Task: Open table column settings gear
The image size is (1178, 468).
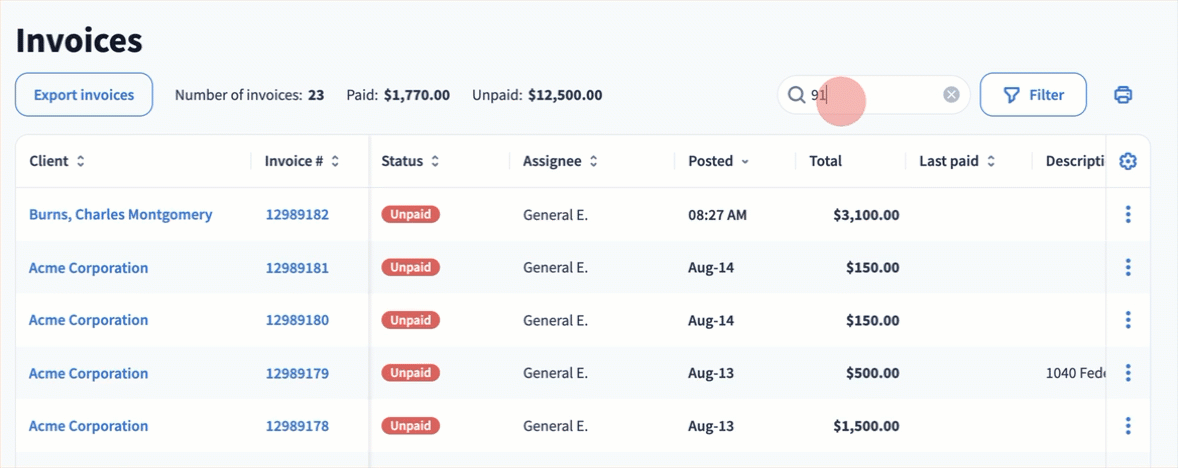Action: 1128,161
